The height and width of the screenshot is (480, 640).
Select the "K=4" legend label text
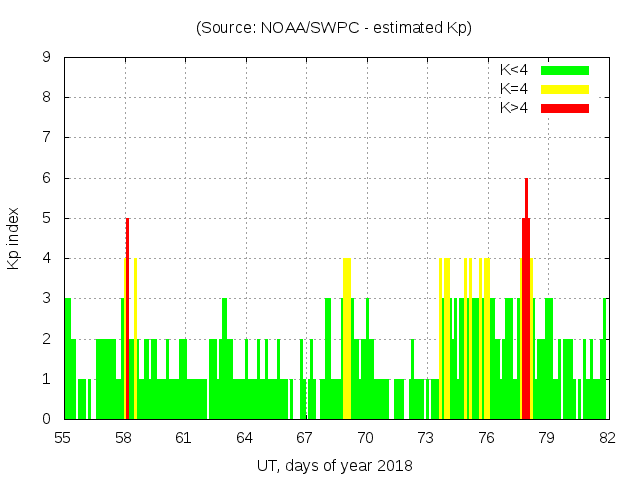(x=514, y=89)
